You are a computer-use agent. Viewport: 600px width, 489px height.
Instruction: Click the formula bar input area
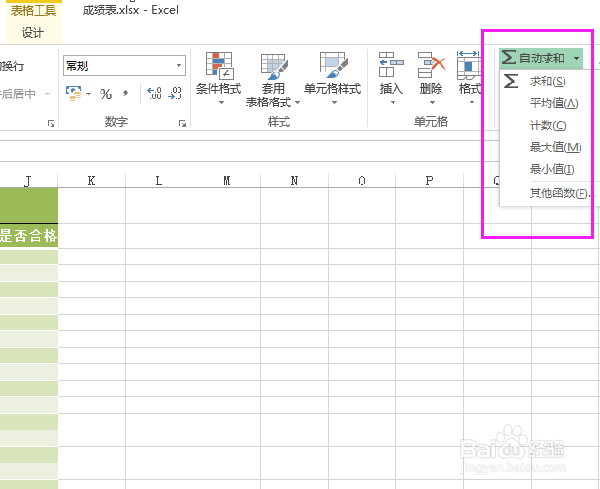click(249, 151)
